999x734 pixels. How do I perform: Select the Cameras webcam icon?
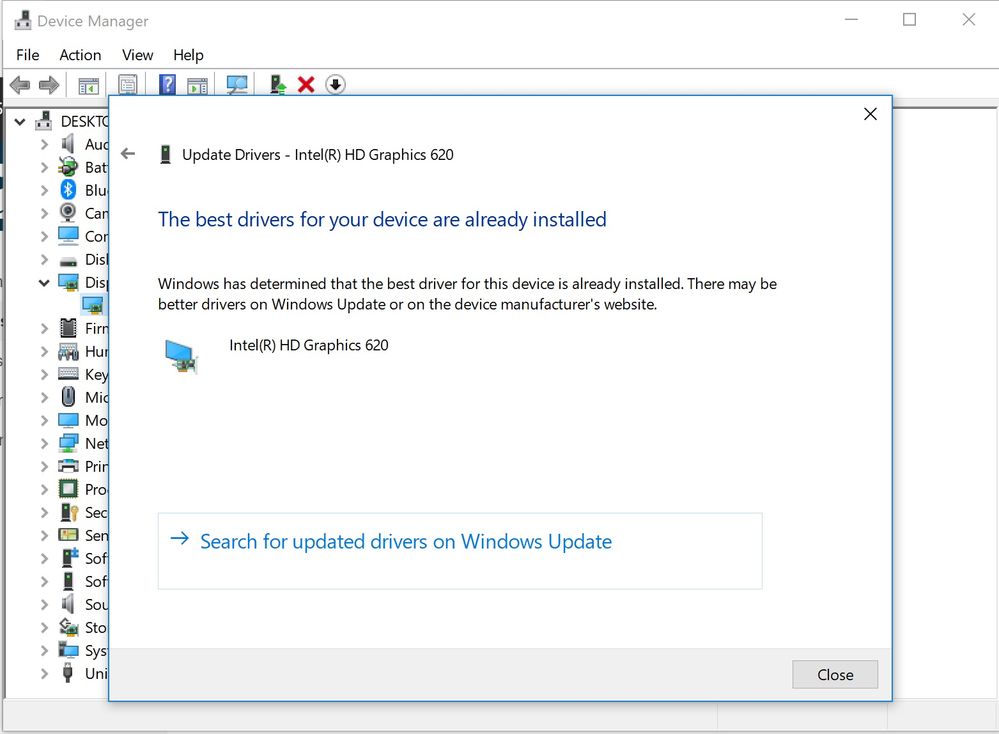[68, 213]
